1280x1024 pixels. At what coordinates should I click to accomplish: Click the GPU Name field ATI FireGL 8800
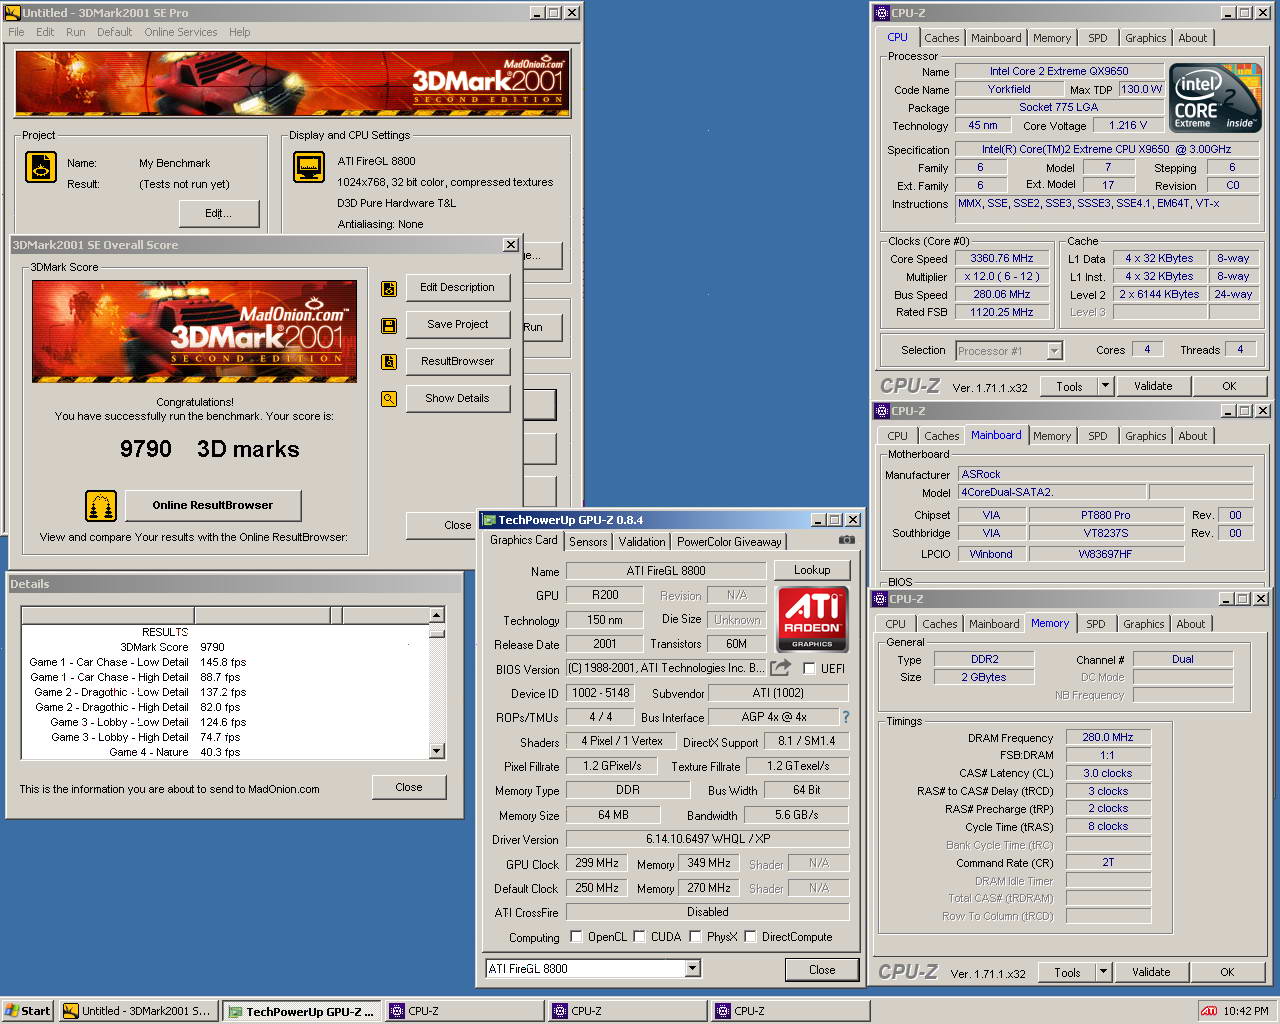pyautogui.click(x=666, y=571)
